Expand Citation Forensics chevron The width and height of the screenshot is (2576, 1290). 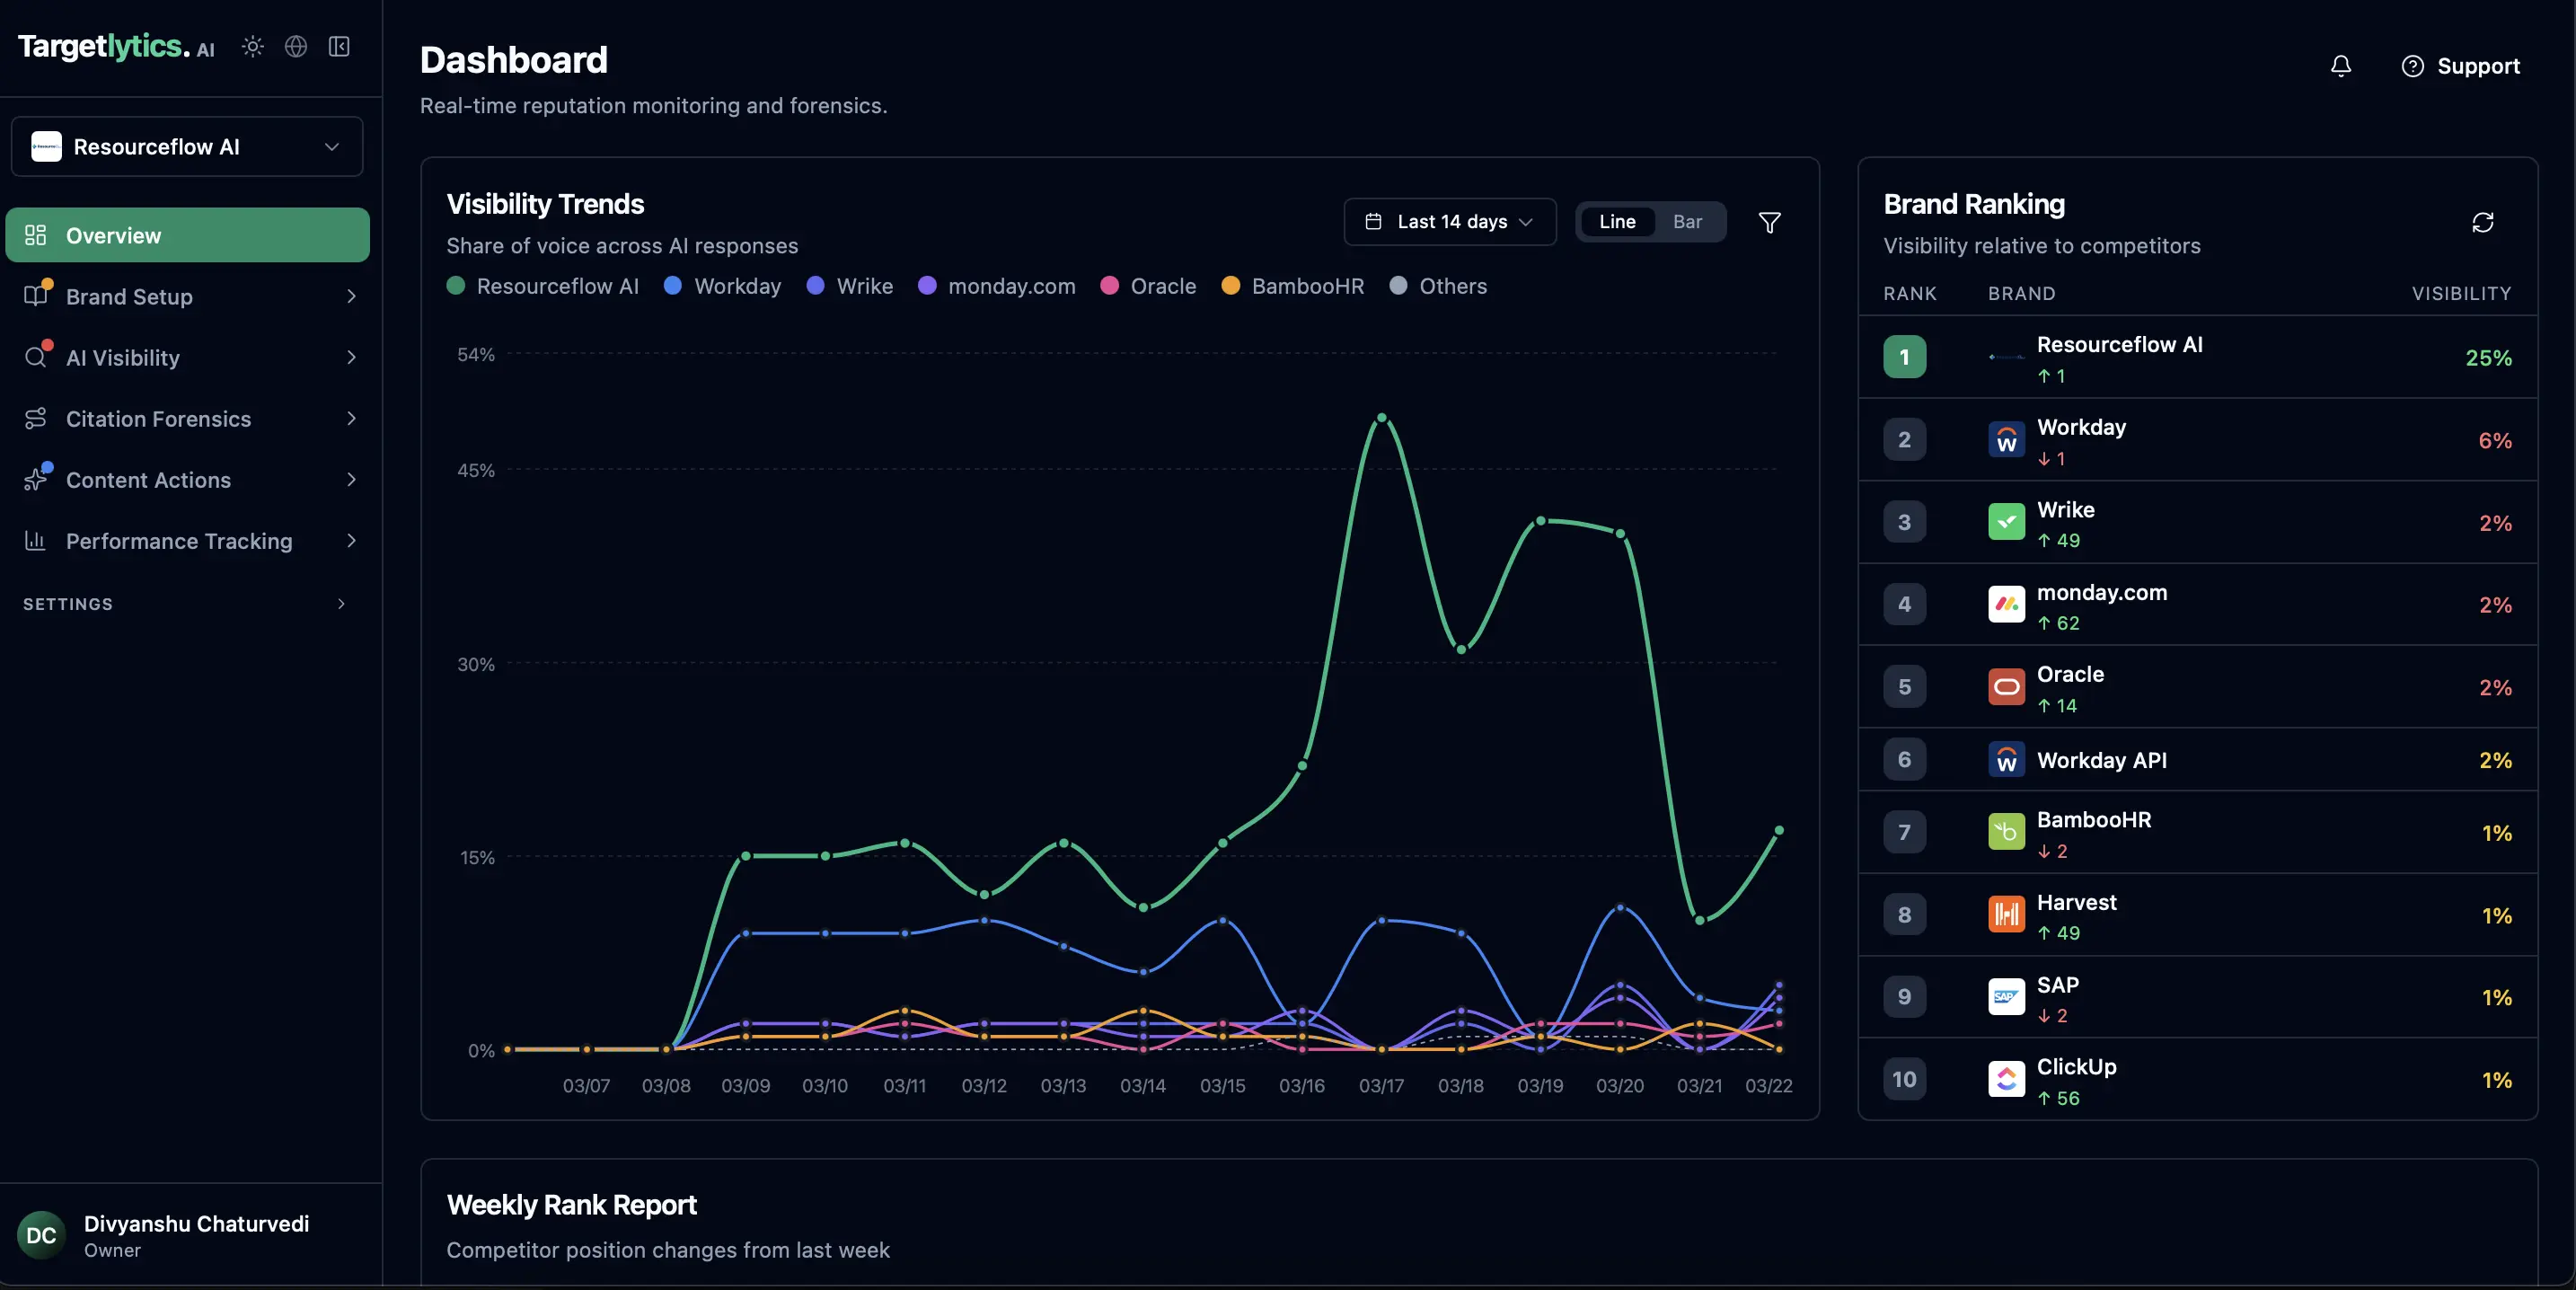pyautogui.click(x=351, y=418)
